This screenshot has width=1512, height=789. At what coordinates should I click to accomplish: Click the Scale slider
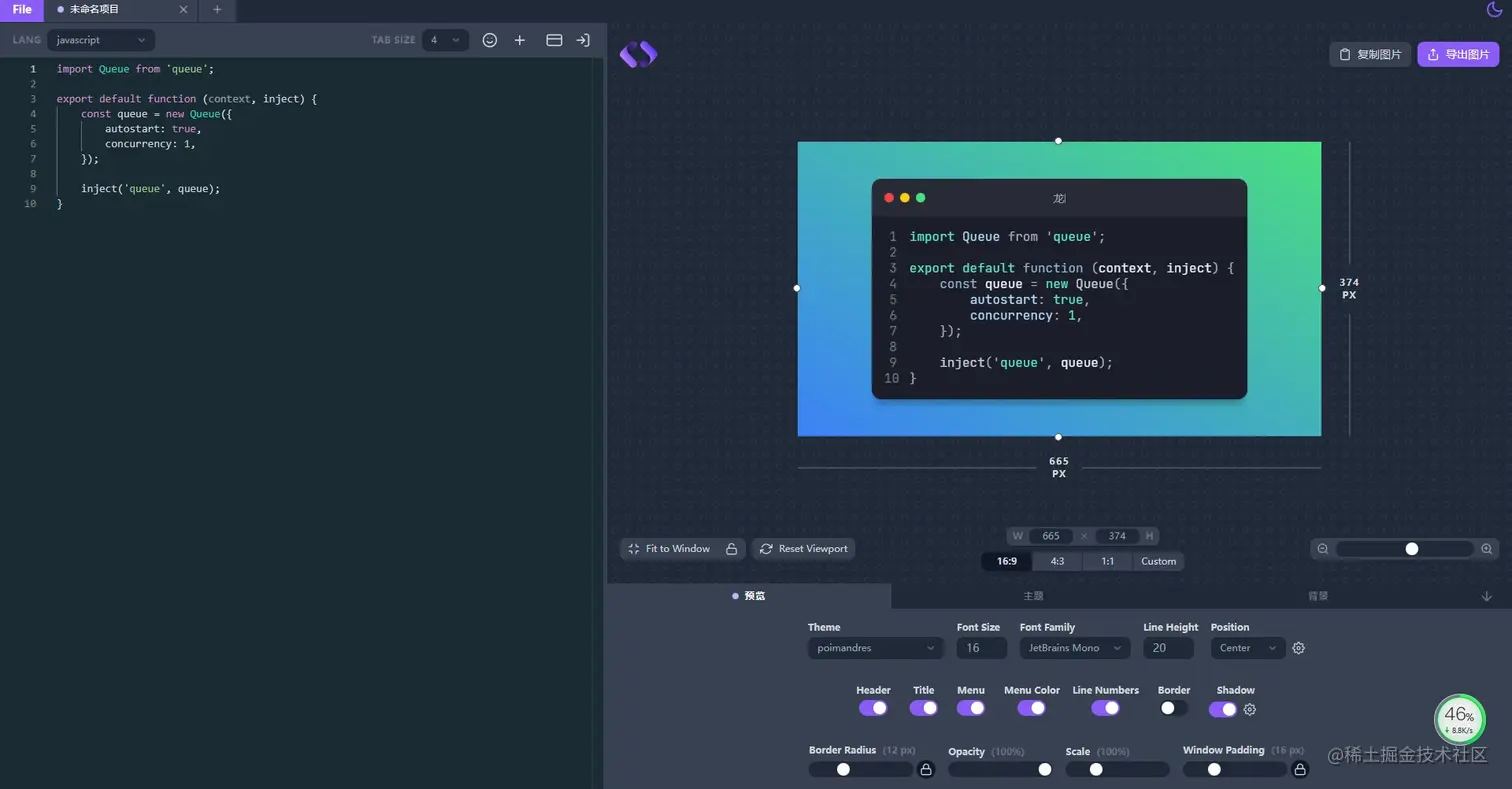coord(1118,769)
